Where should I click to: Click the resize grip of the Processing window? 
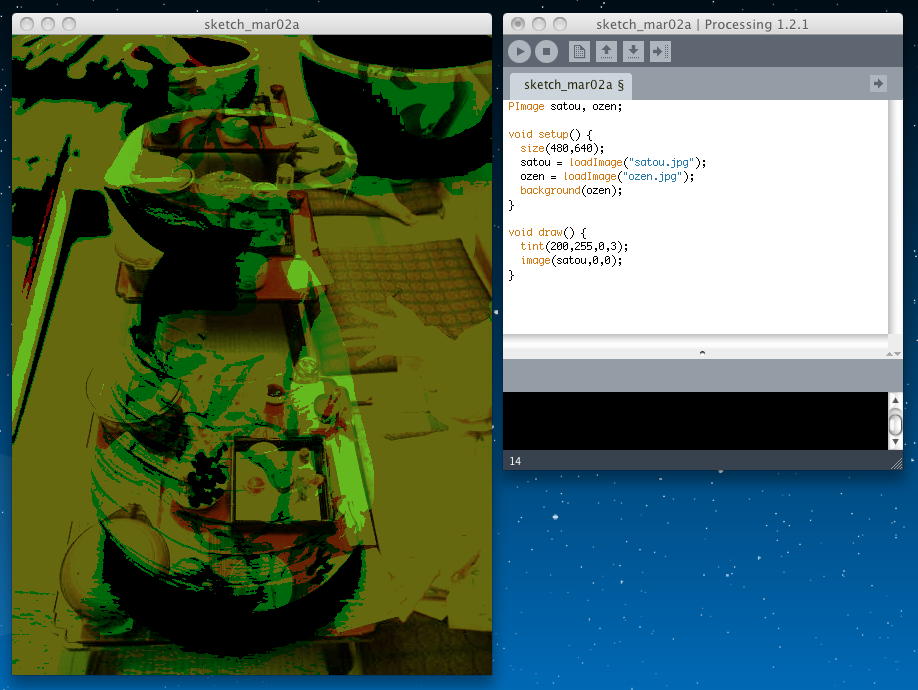(896, 464)
